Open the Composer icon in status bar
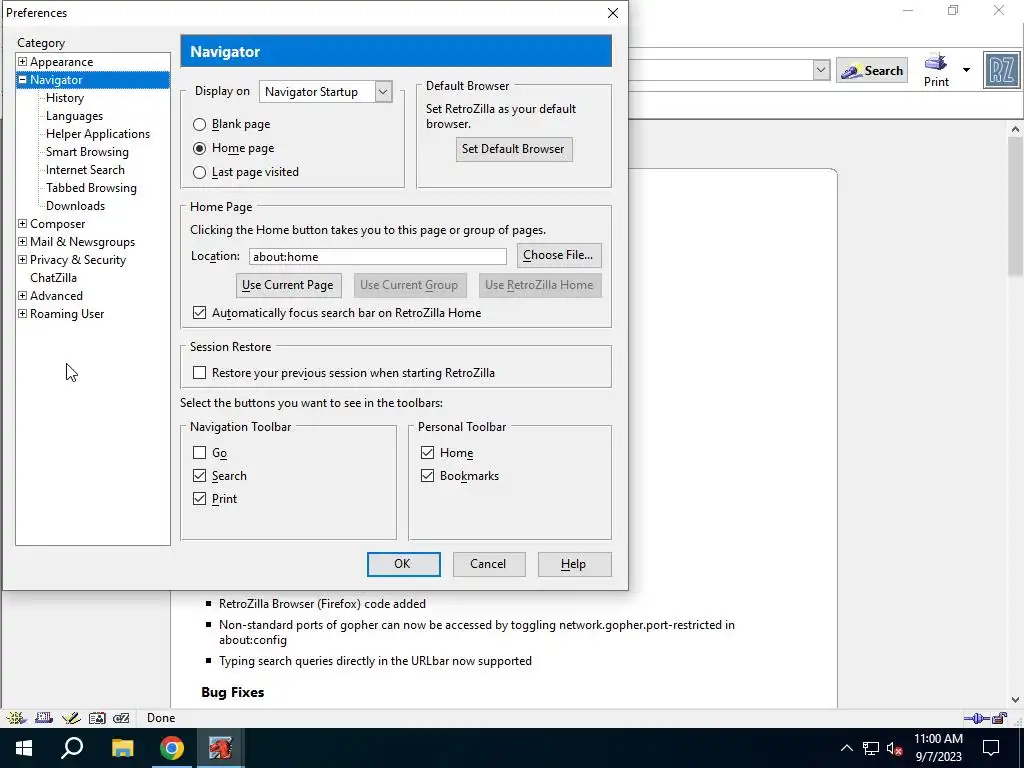The width and height of the screenshot is (1024, 768). click(71, 718)
